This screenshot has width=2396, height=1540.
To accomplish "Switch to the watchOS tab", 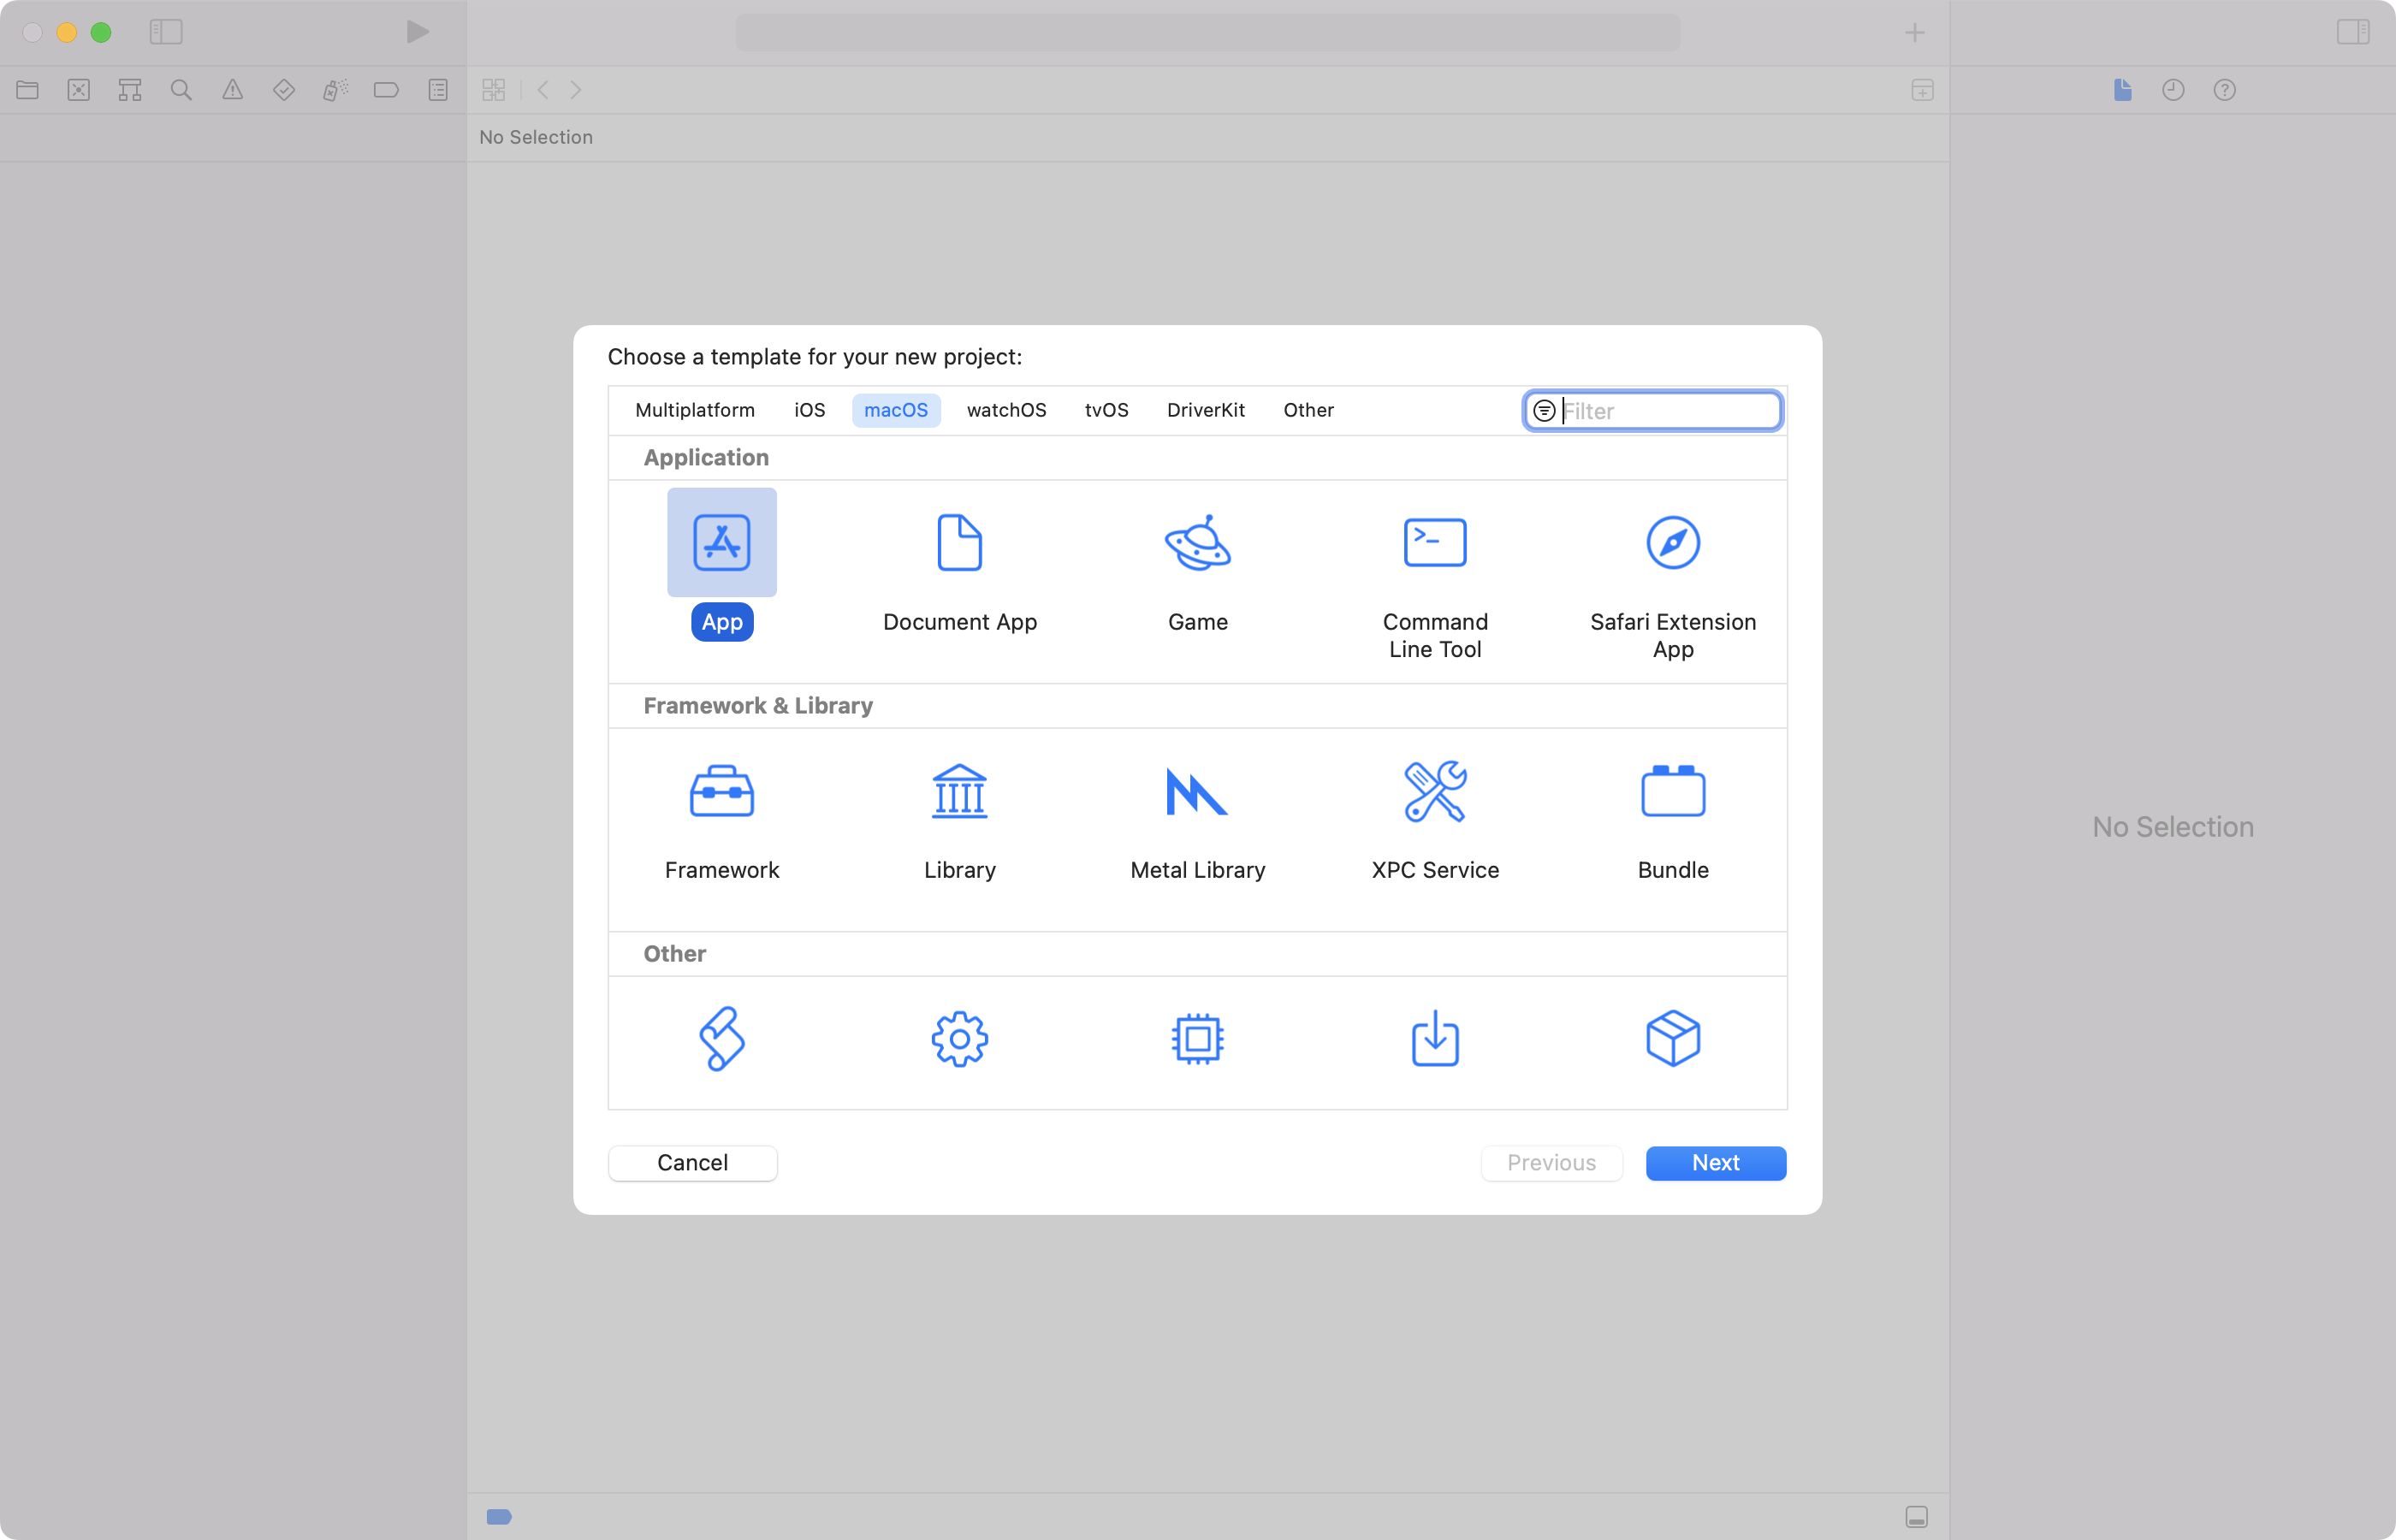I will pos(1006,409).
